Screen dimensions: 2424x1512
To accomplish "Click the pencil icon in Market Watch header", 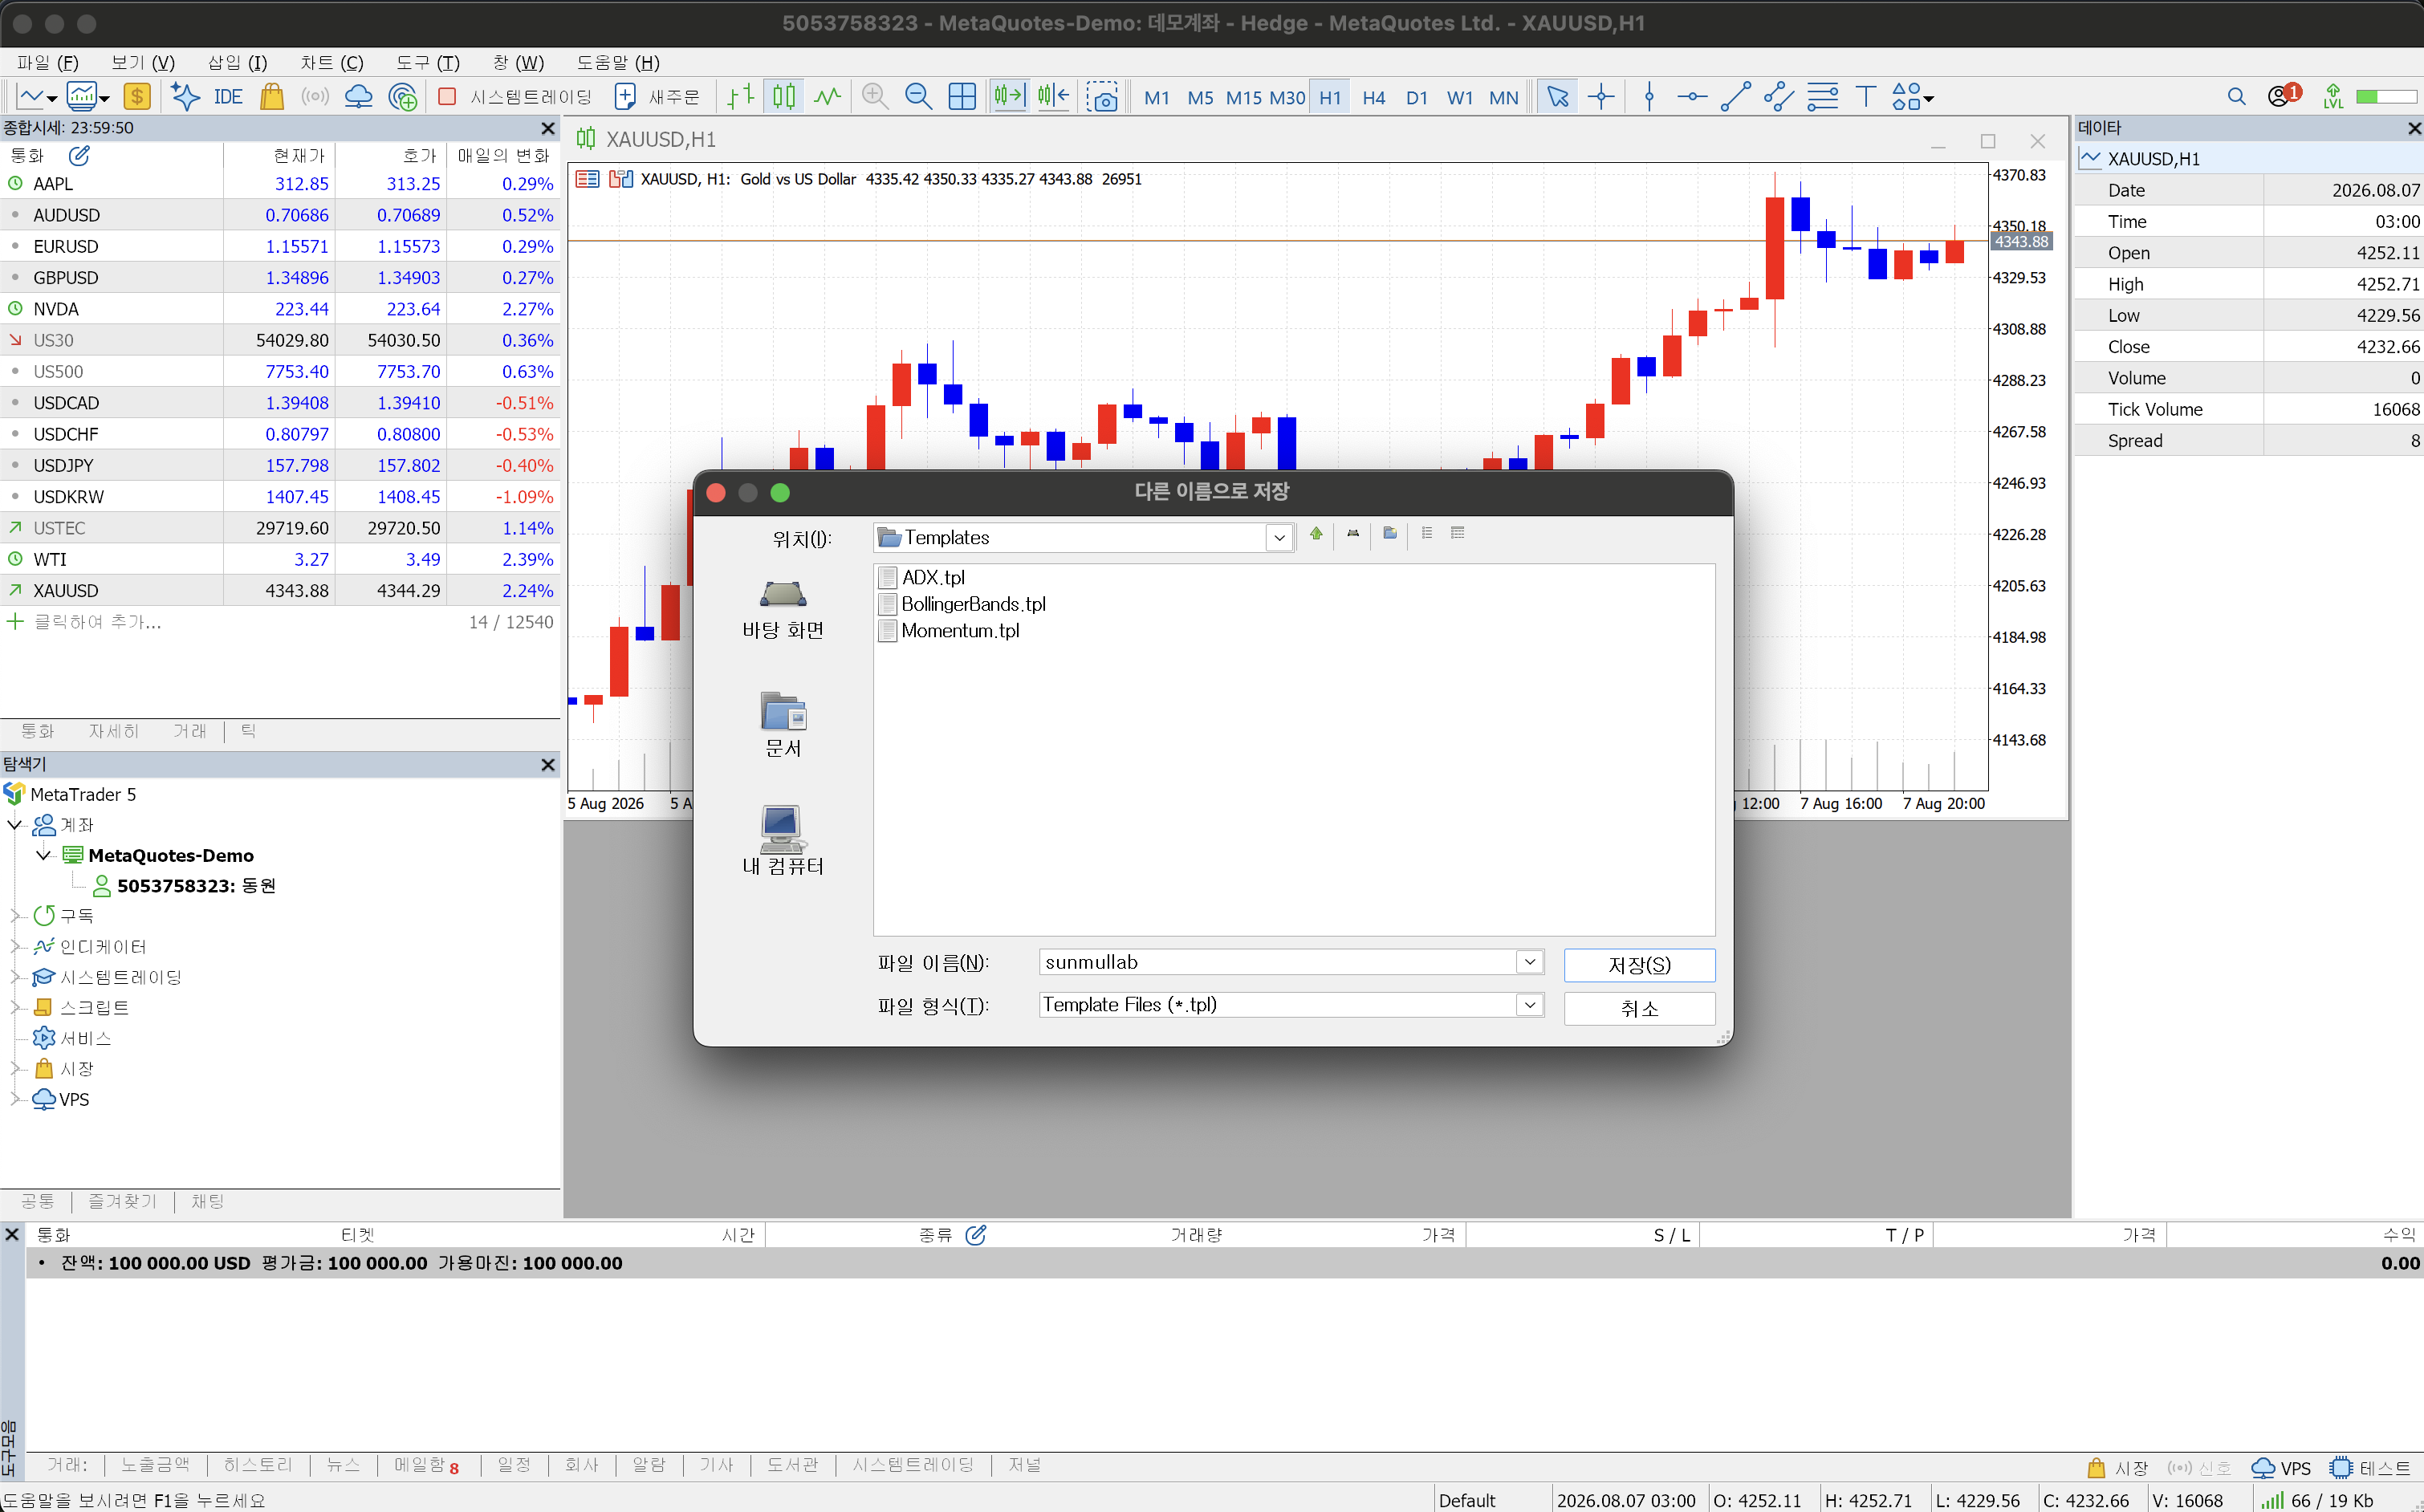I will tap(79, 156).
